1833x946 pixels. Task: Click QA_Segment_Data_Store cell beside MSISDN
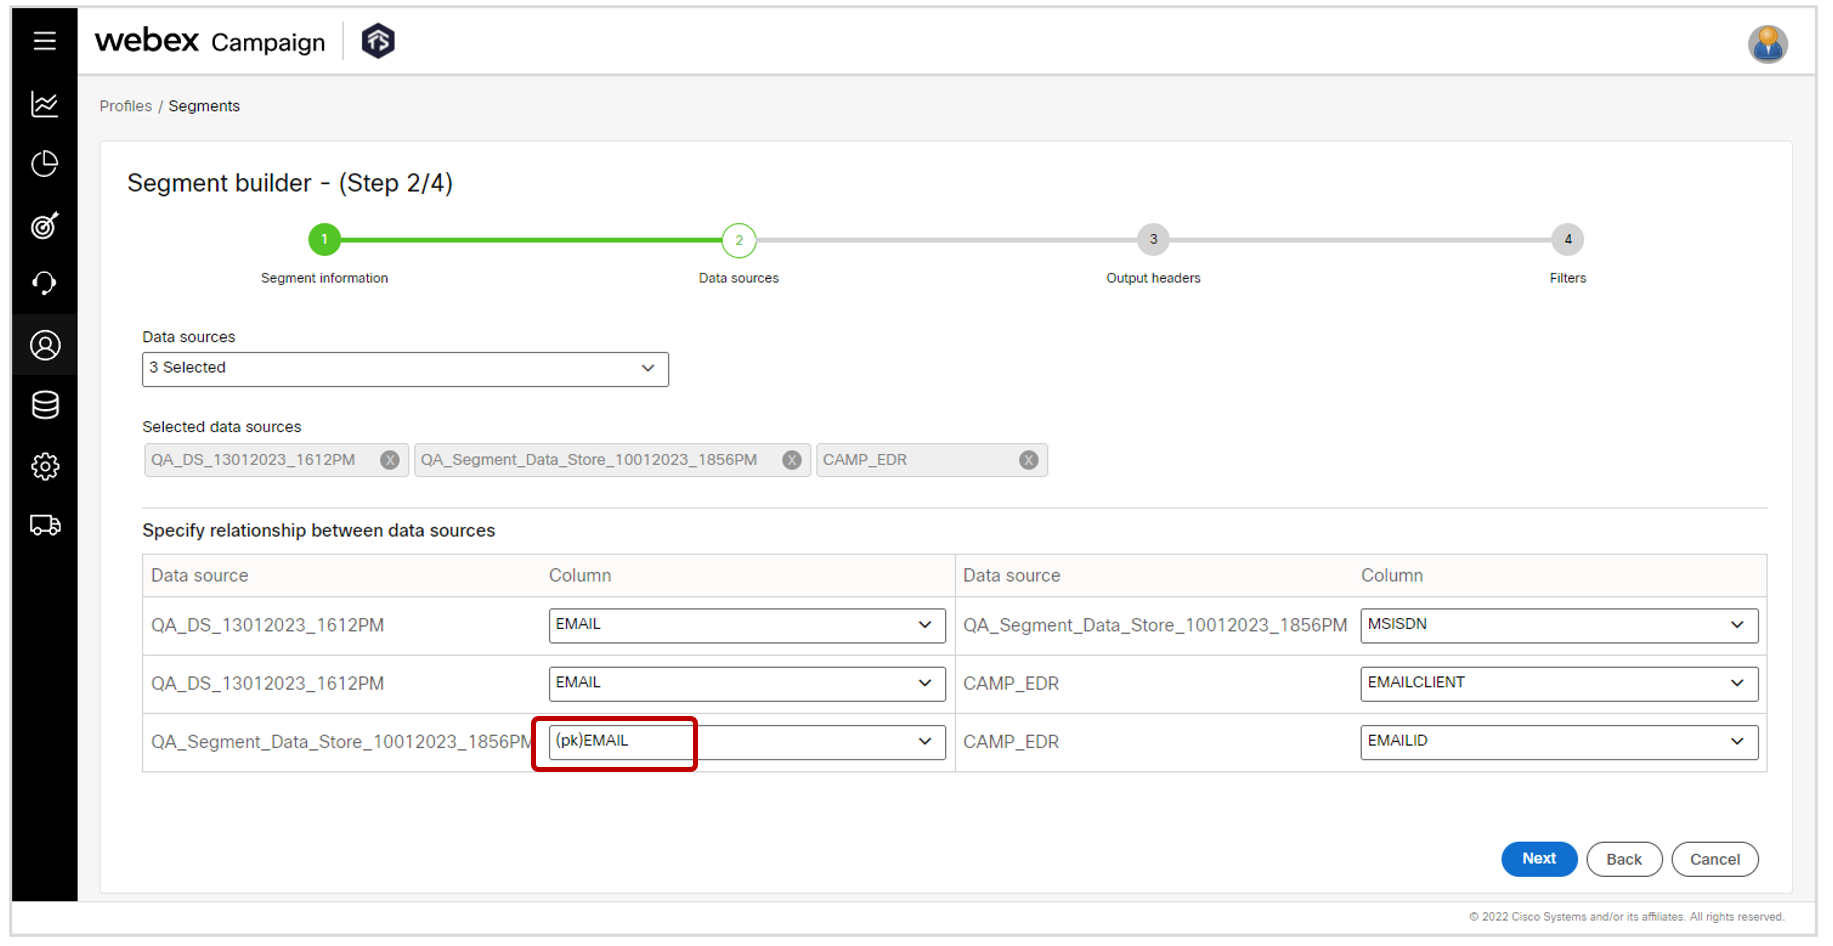tap(1155, 626)
